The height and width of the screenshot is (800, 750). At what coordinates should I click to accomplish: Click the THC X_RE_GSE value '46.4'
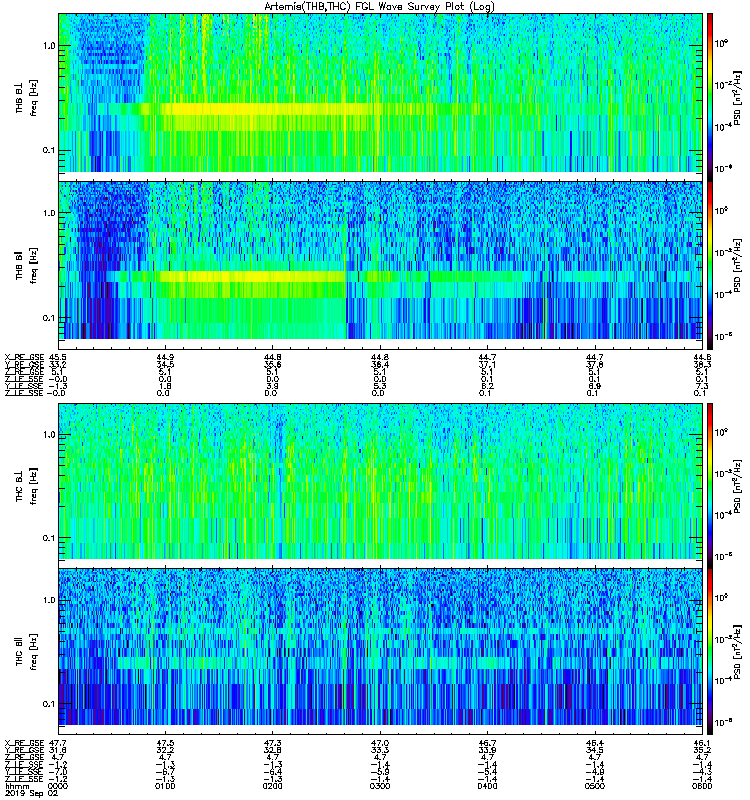pos(594,743)
